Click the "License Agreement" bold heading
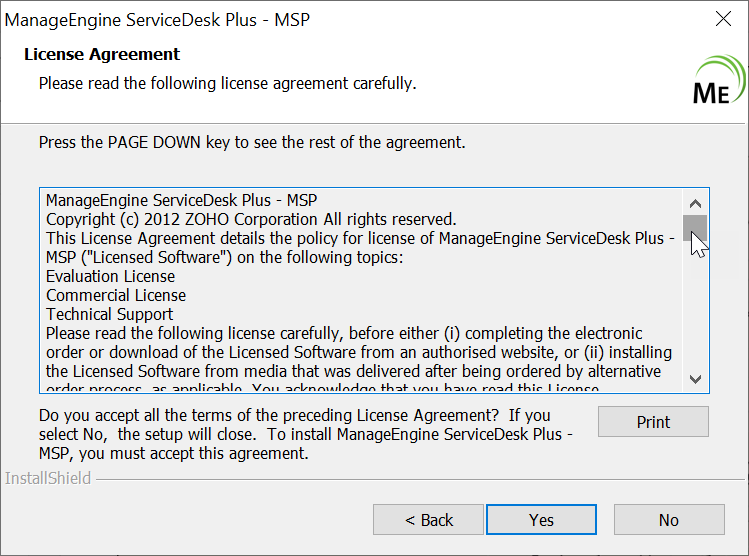This screenshot has width=749, height=556. pos(102,54)
